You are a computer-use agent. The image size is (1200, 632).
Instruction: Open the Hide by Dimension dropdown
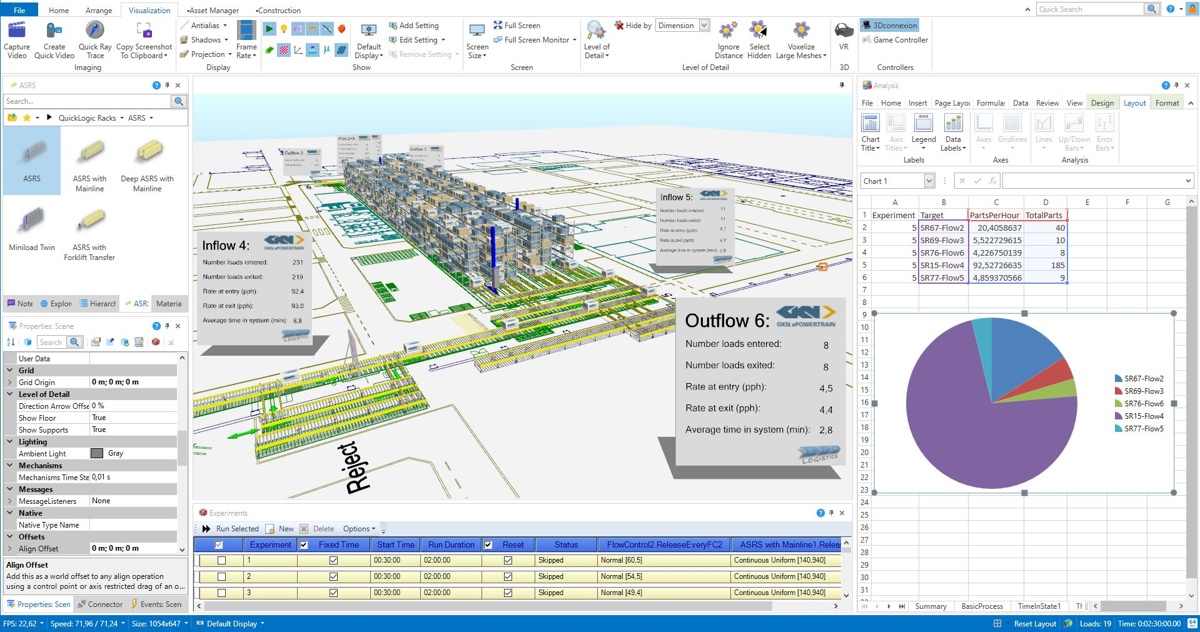pos(705,24)
